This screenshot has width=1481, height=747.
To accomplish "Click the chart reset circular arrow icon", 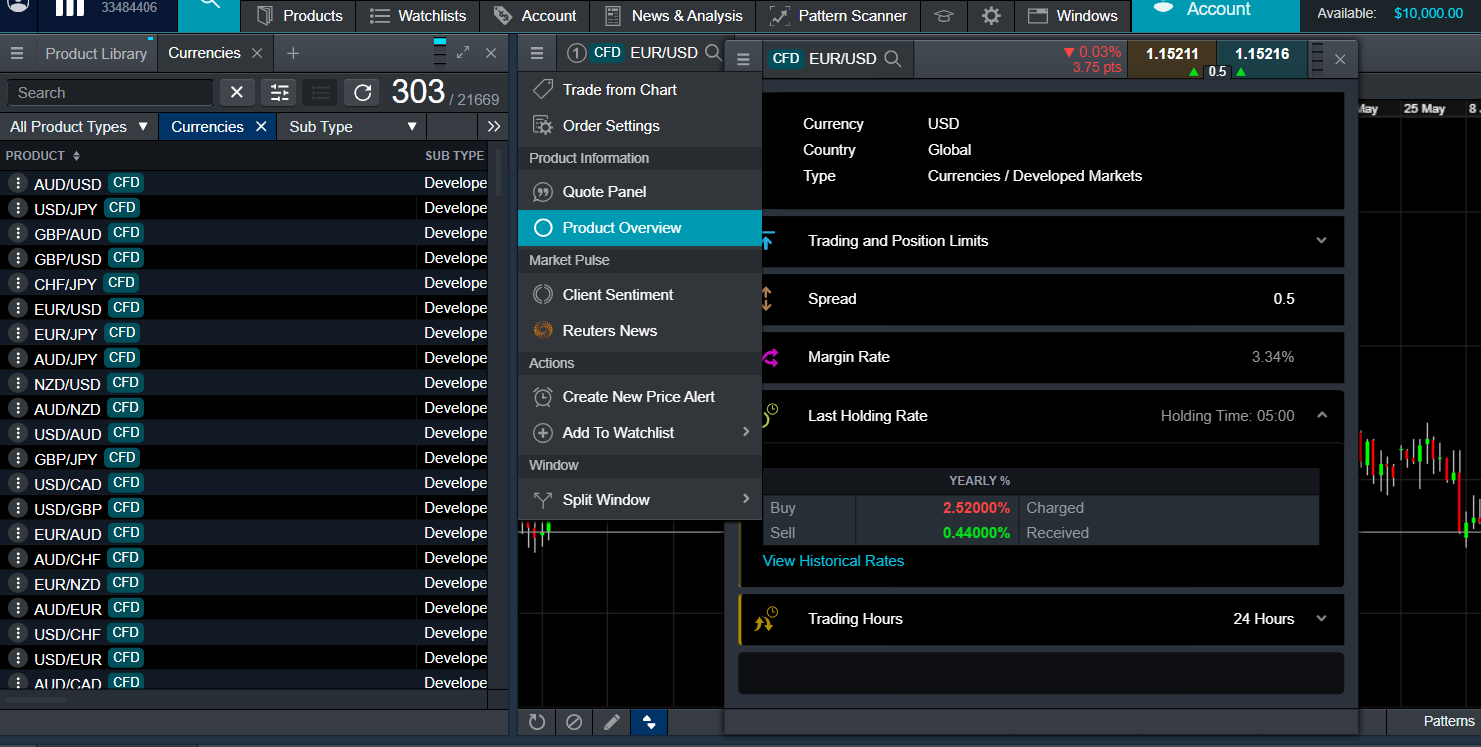I will tap(537, 722).
